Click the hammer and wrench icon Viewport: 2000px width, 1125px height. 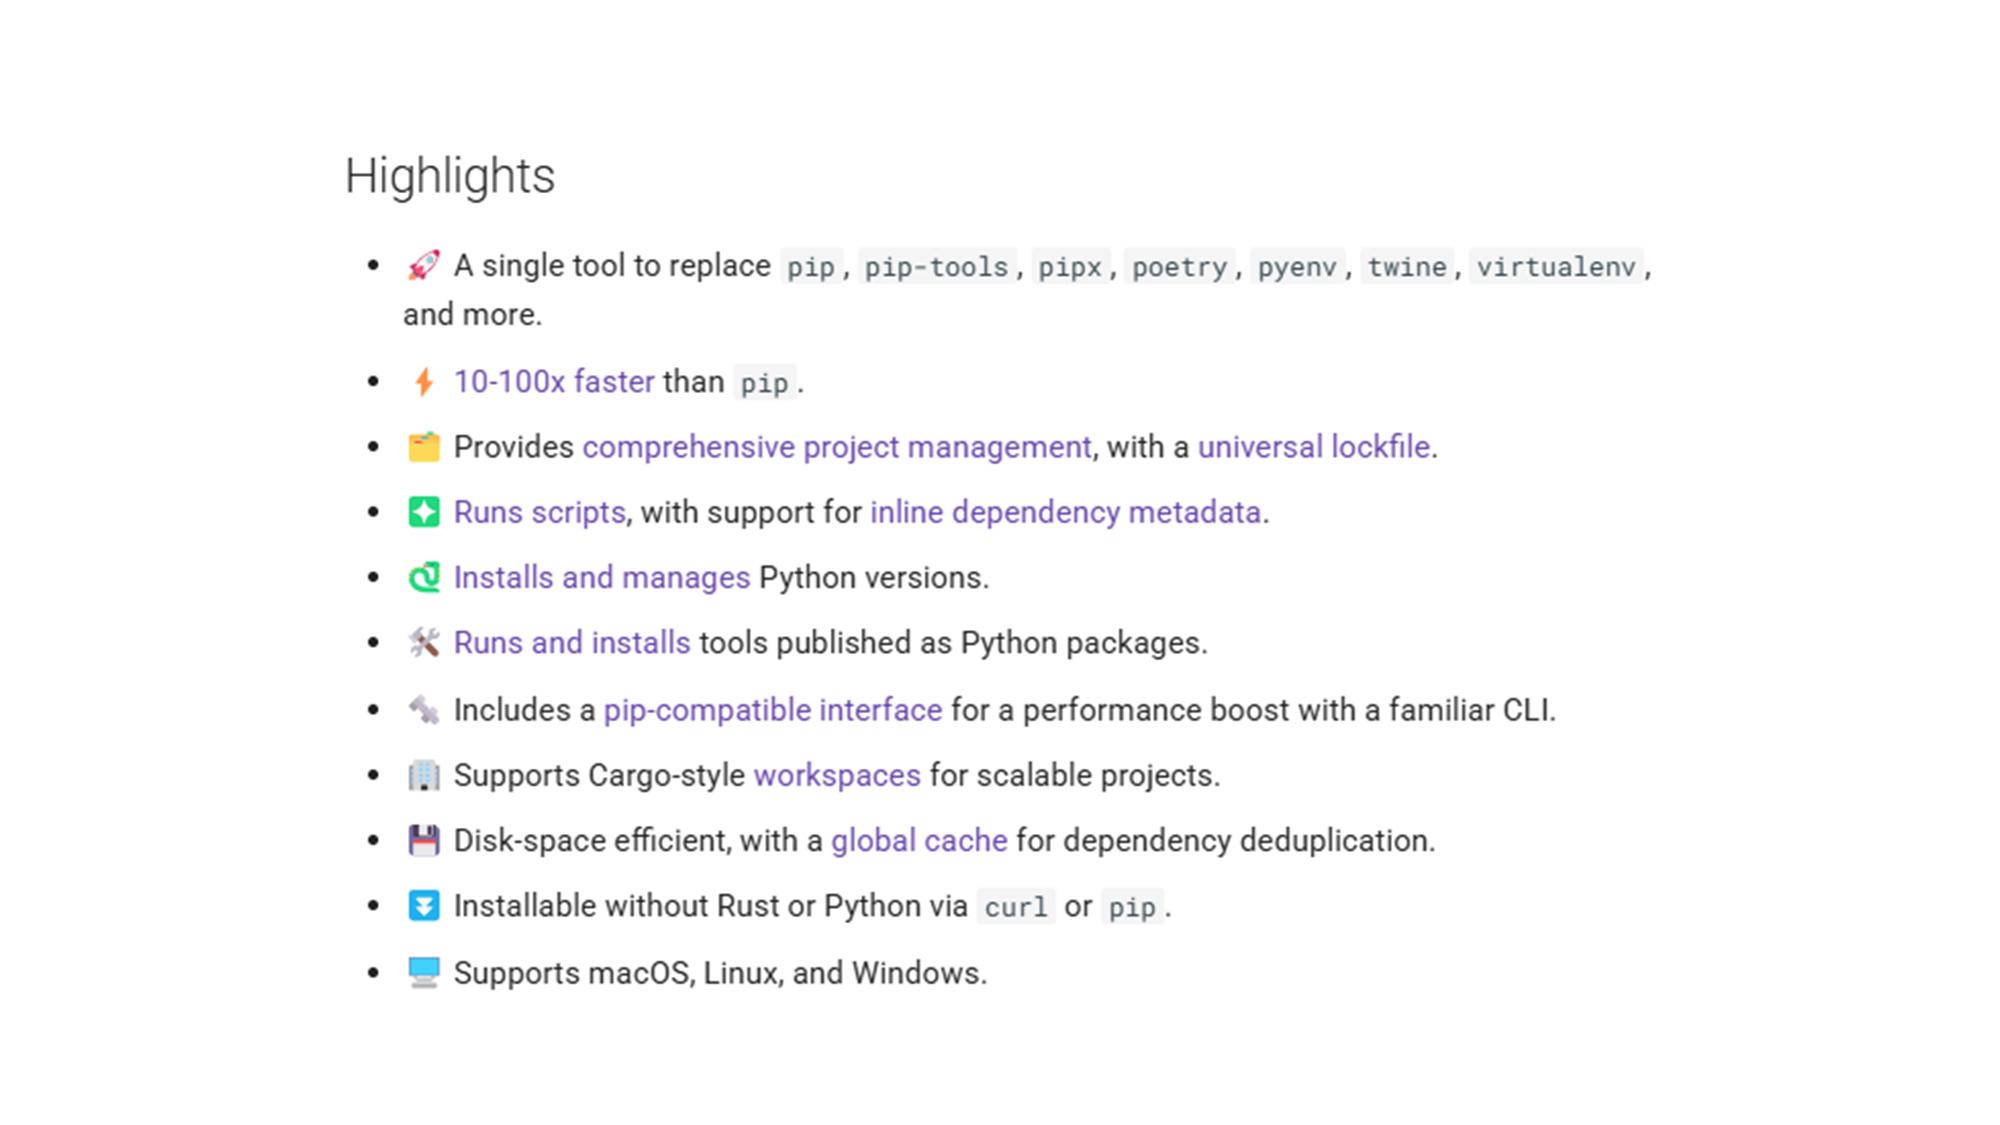click(424, 643)
